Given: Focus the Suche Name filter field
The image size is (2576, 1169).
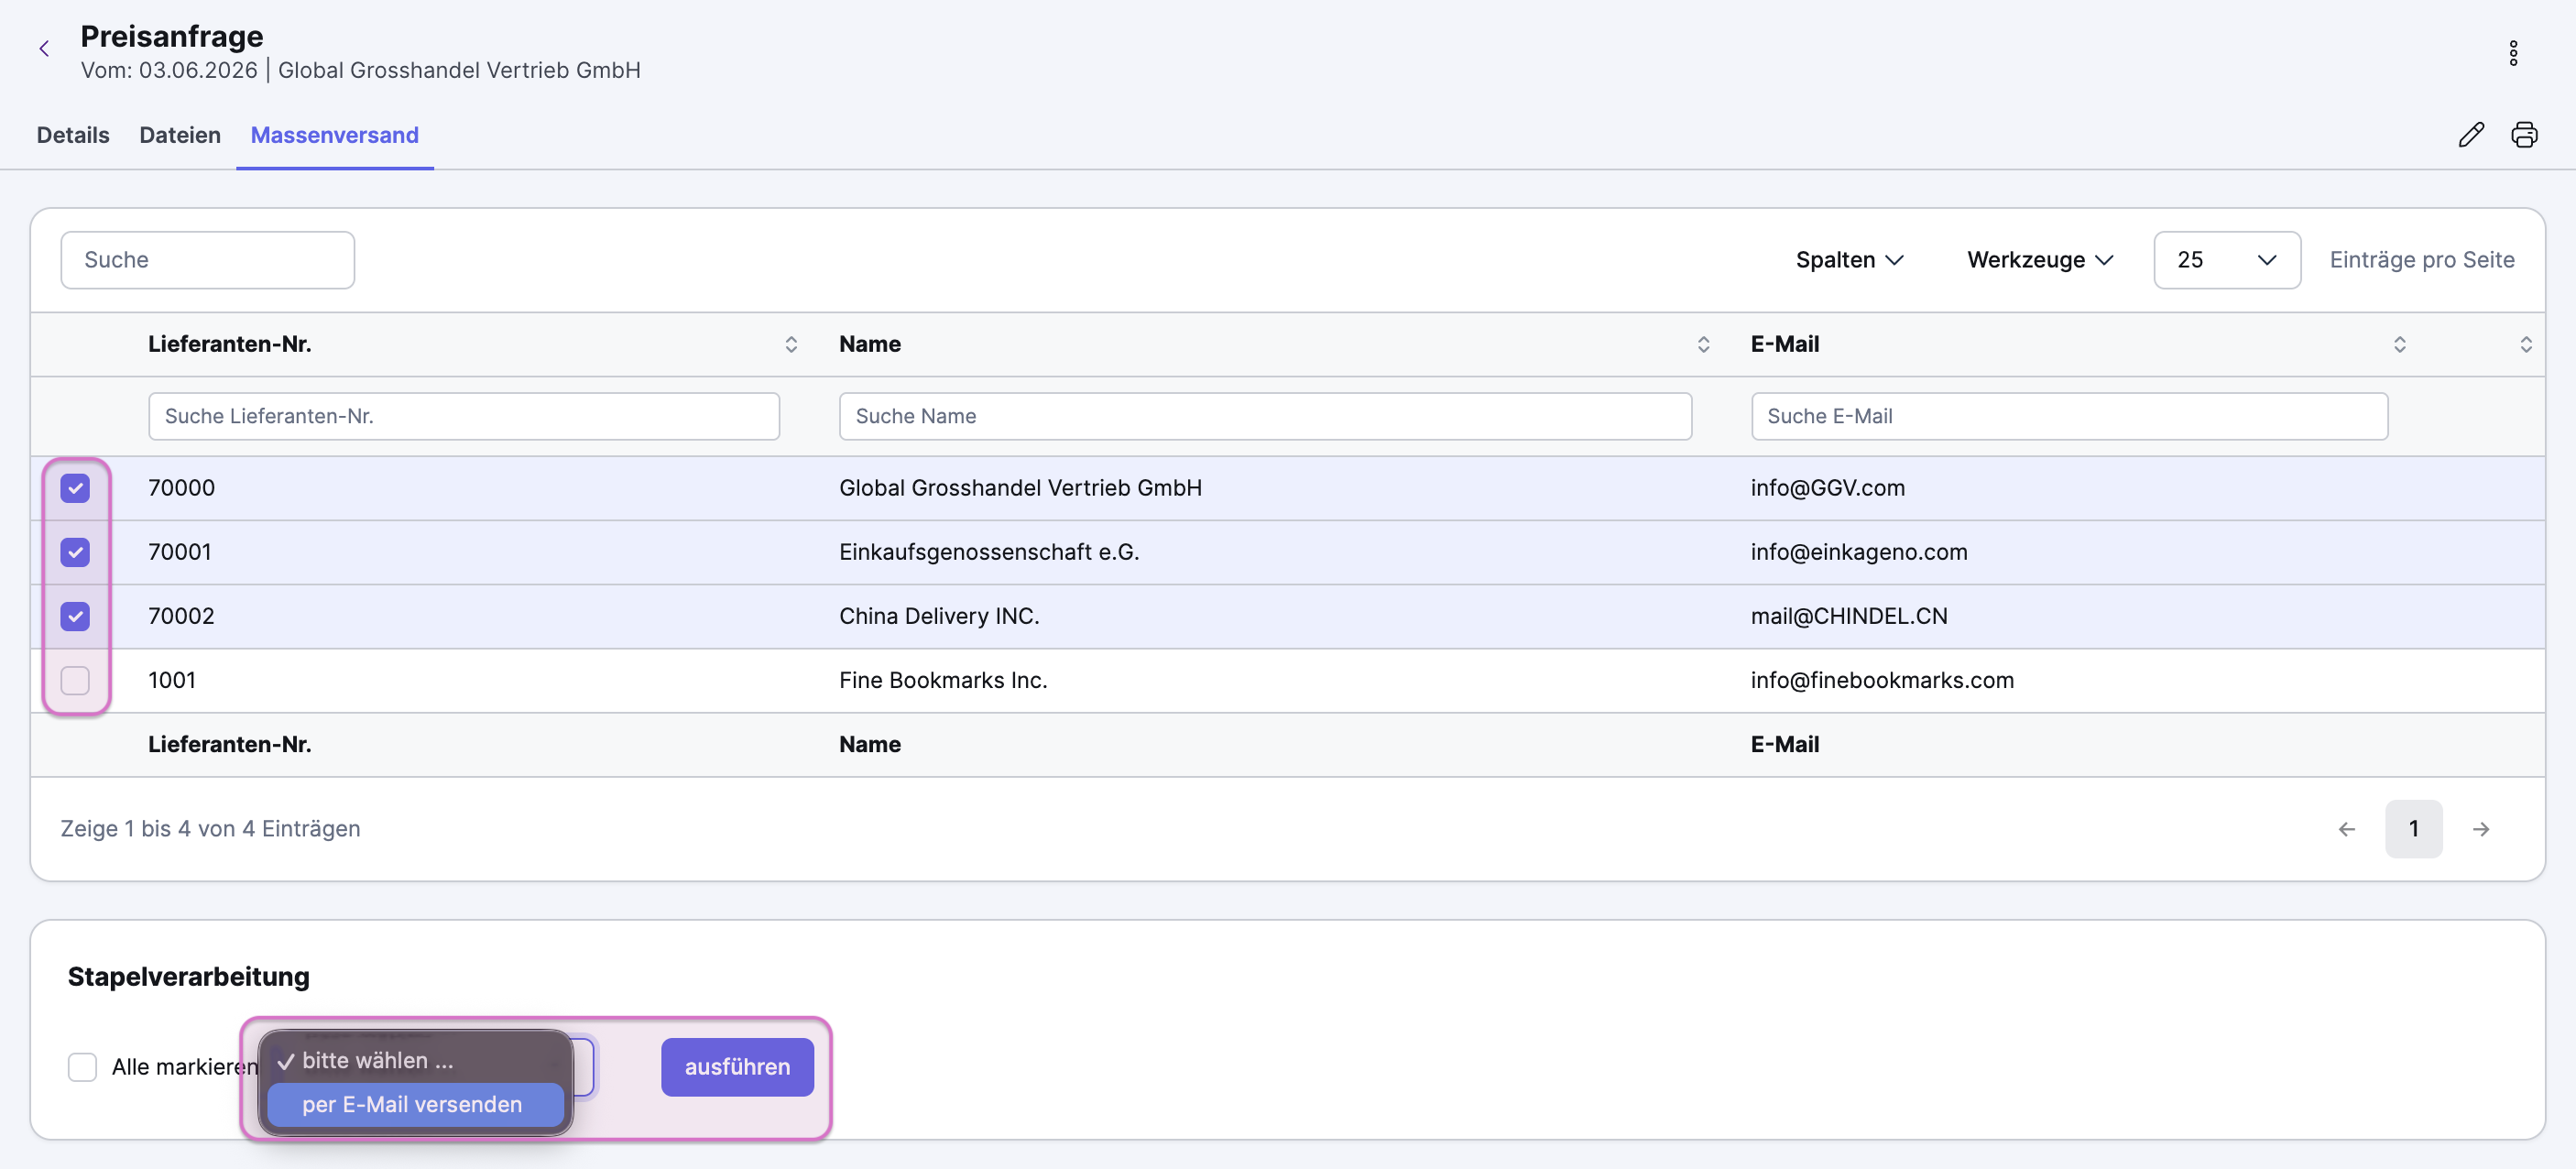Looking at the screenshot, I should [1265, 416].
